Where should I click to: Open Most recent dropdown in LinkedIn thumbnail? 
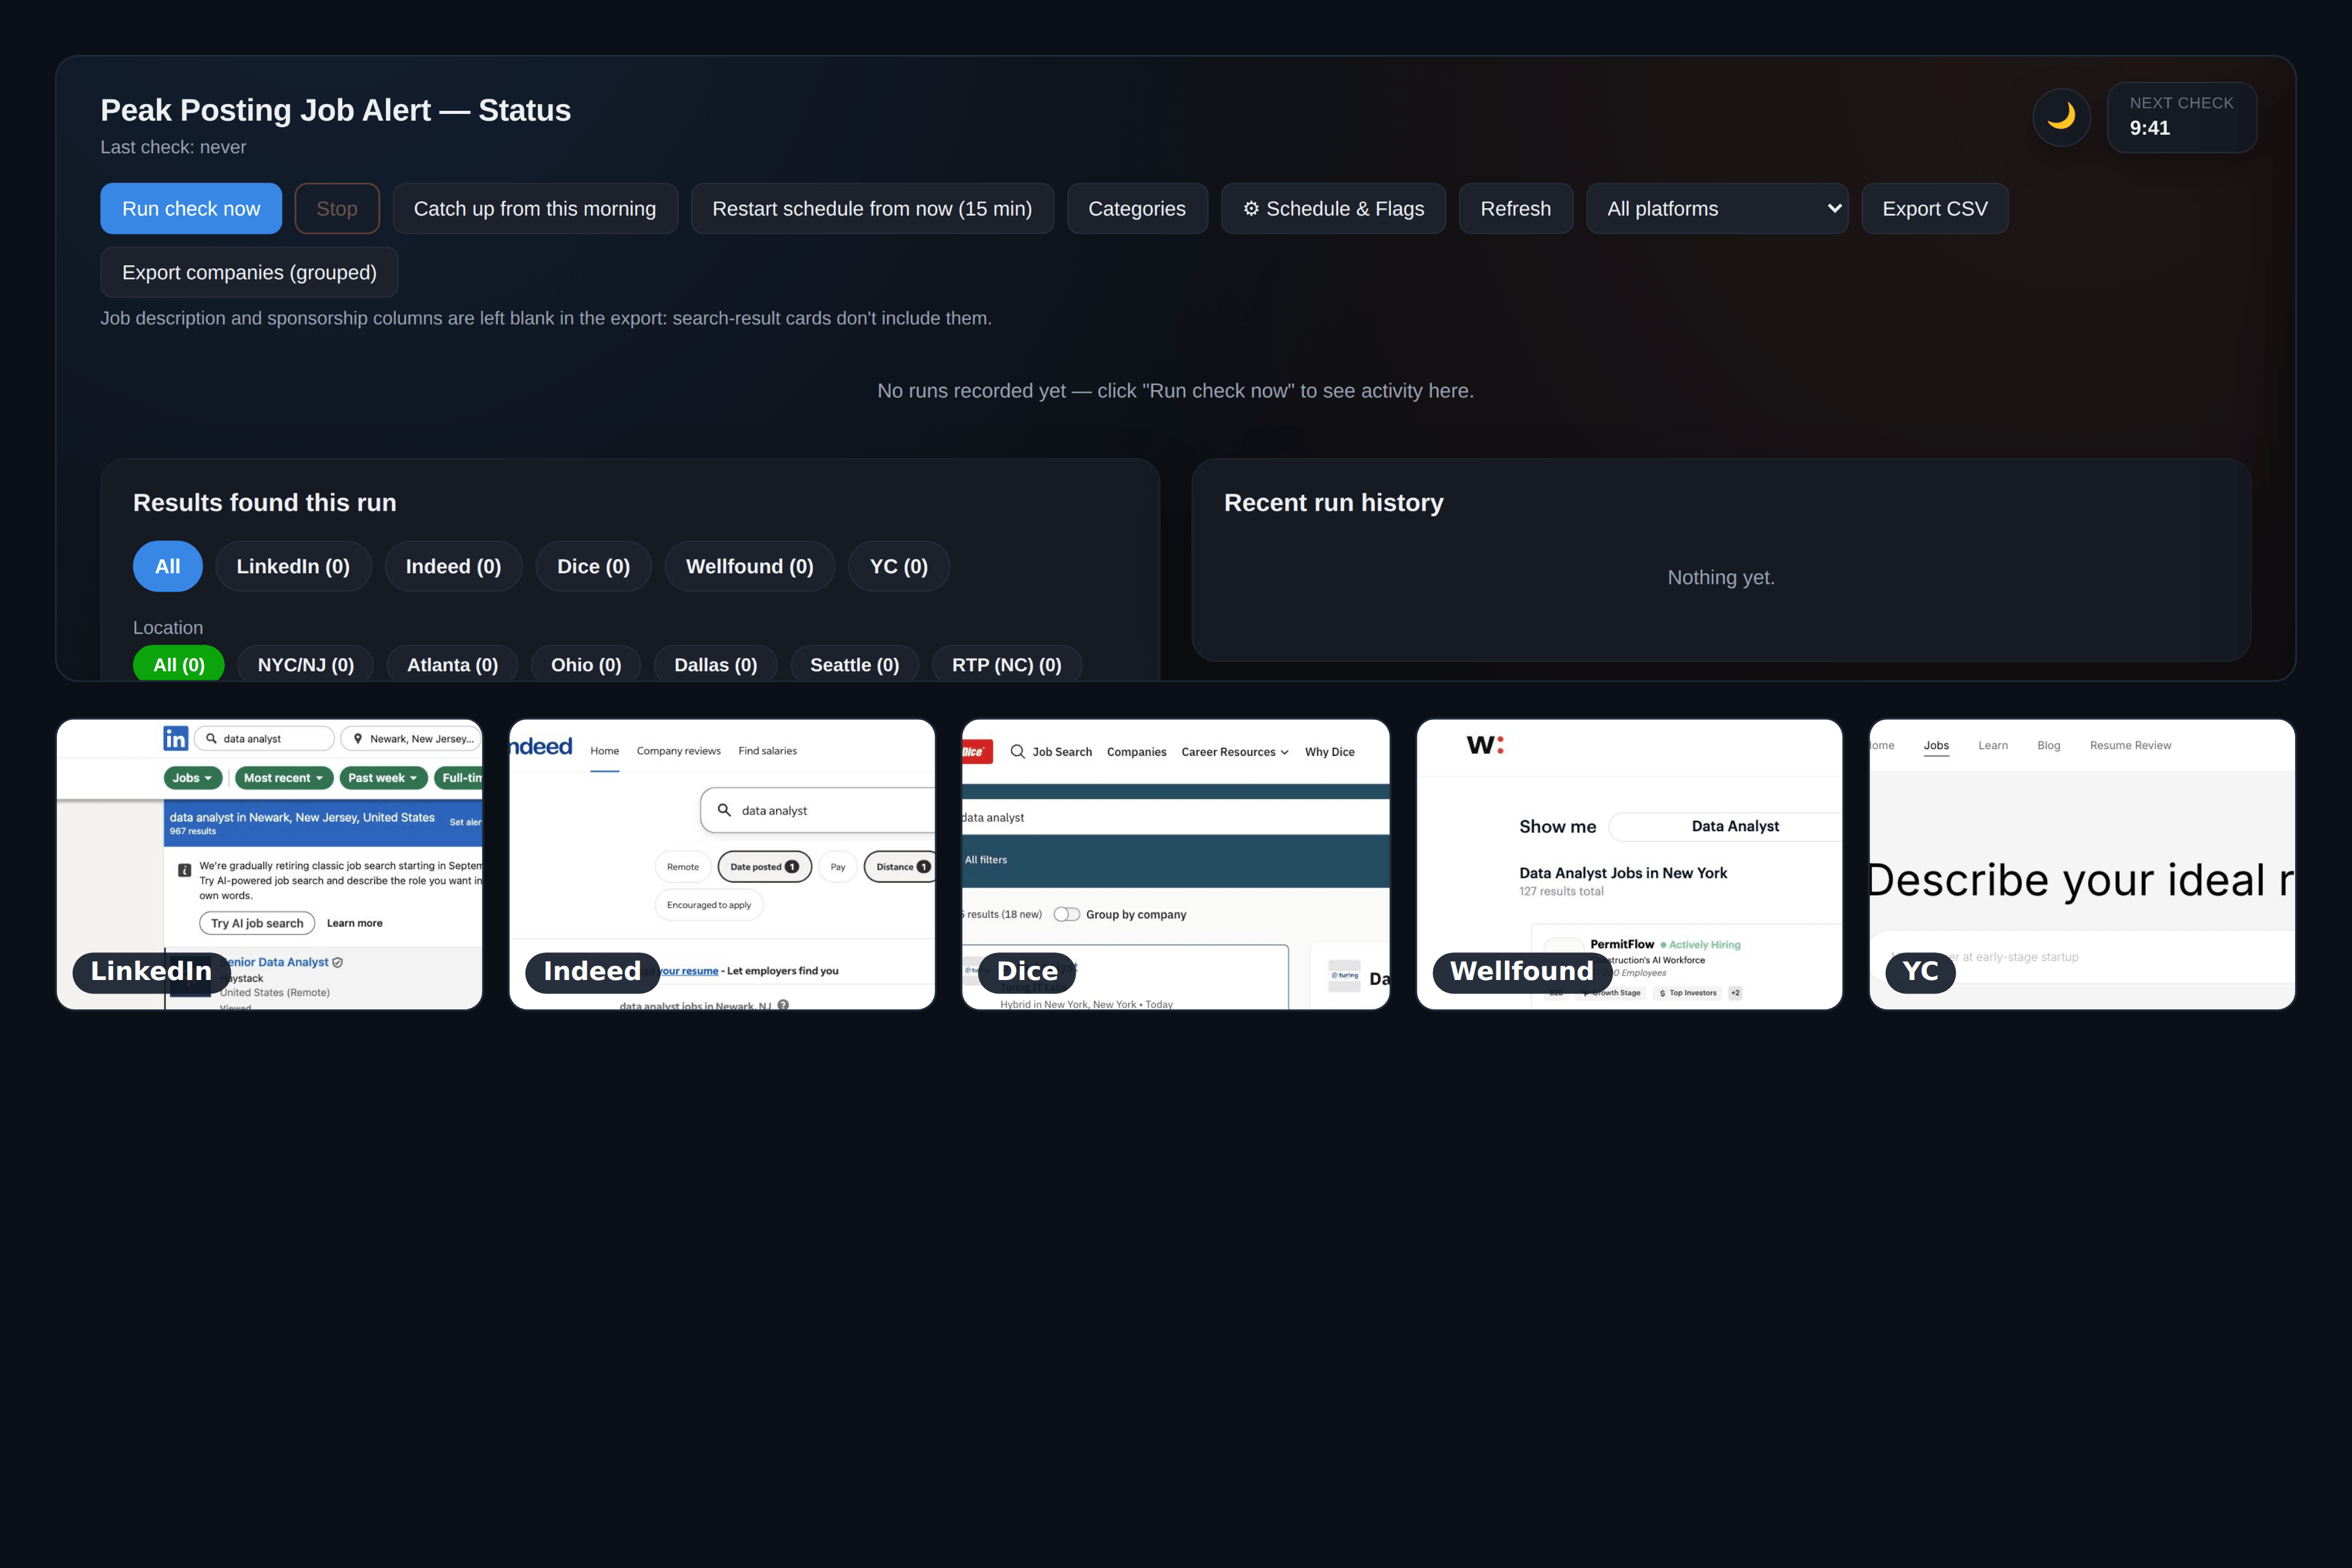(284, 778)
